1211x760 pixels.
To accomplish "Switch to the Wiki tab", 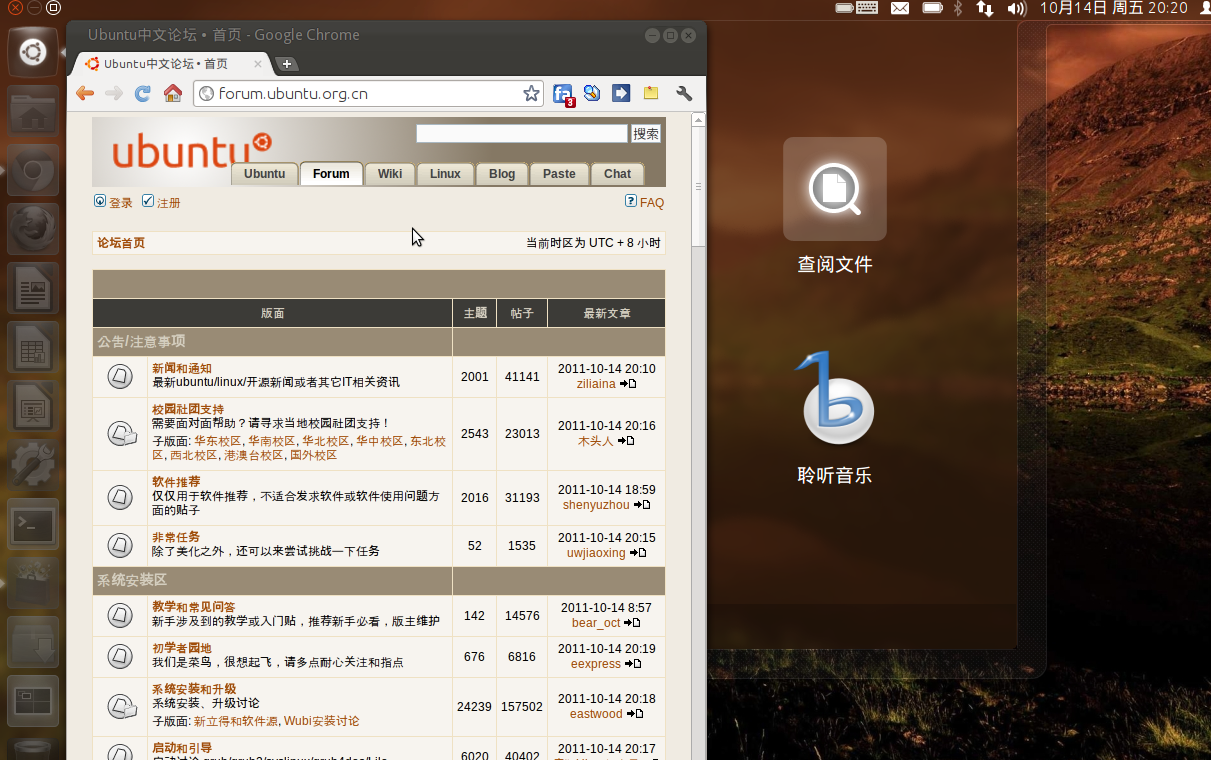I will point(390,174).
